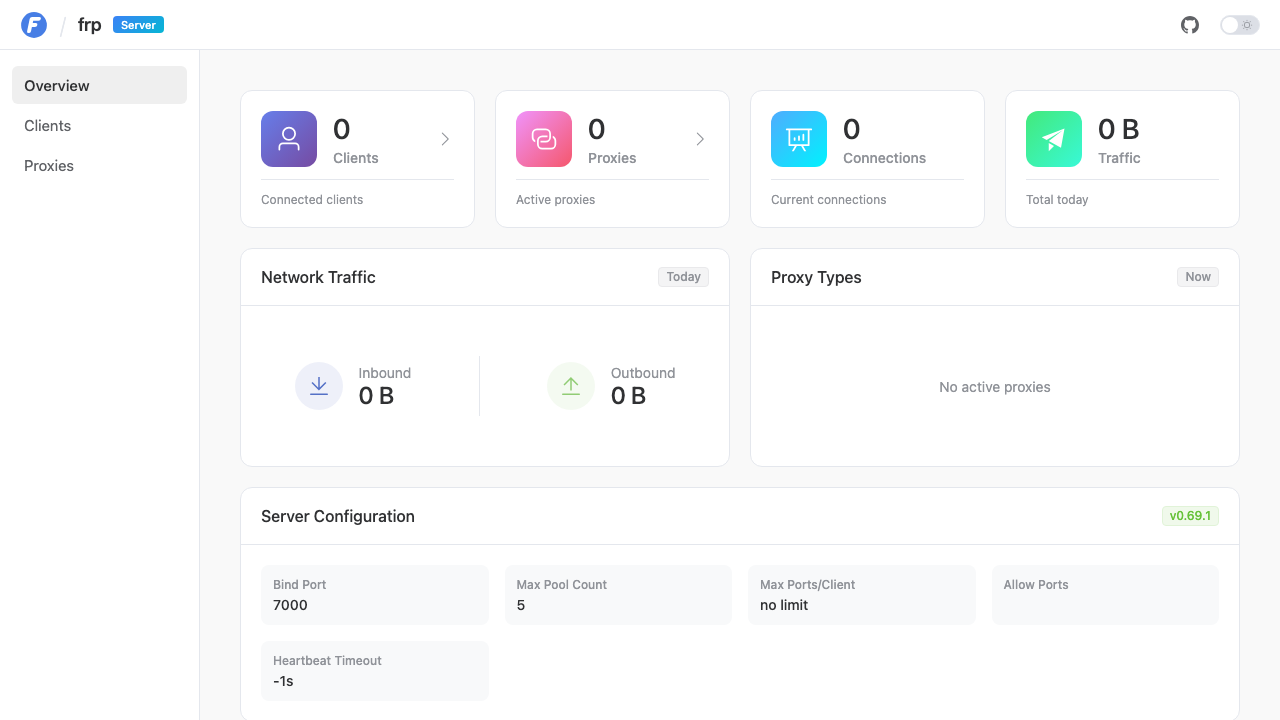Click the Now tag on Proxy Types
Viewport: 1280px width, 720px height.
tap(1198, 277)
